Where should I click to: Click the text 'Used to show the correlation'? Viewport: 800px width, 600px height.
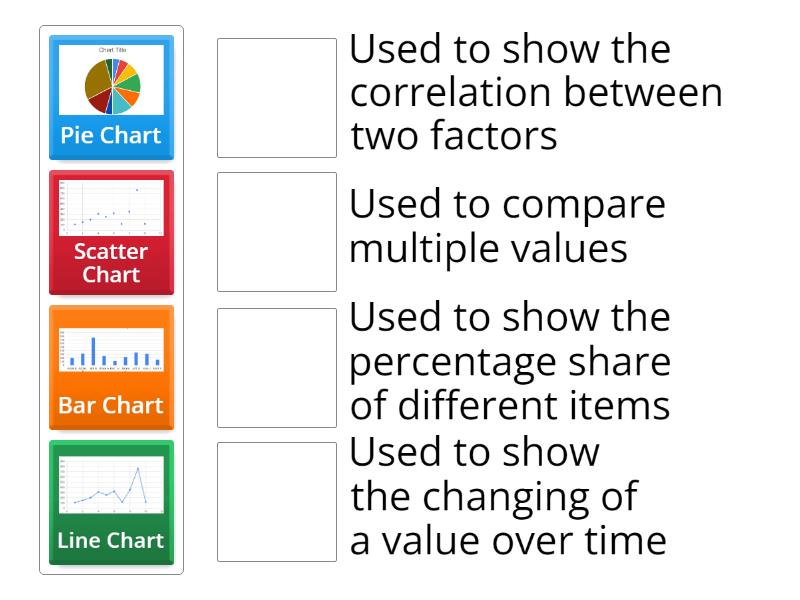click(x=510, y=49)
